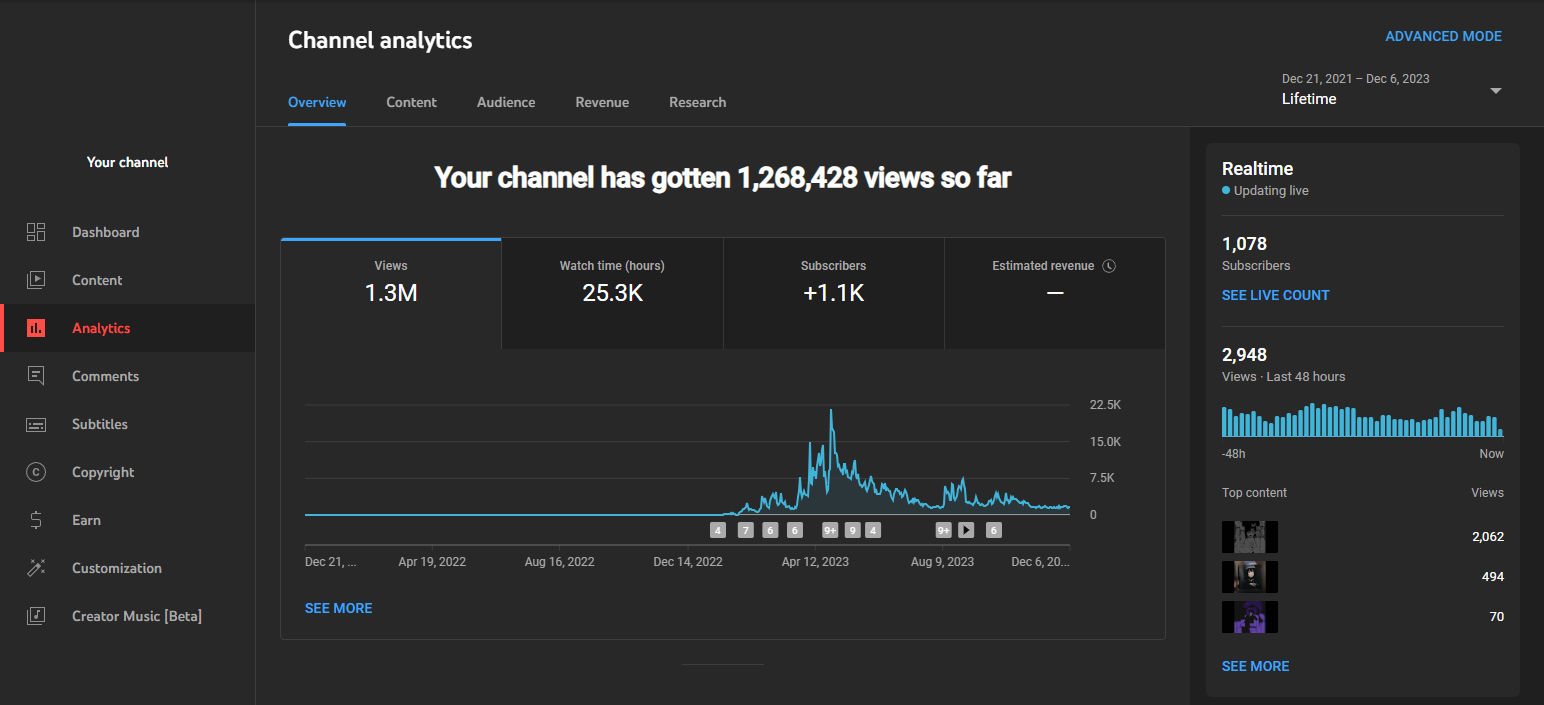1544x705 pixels.
Task: Click the last 48 hours bar chart
Action: (1362, 420)
